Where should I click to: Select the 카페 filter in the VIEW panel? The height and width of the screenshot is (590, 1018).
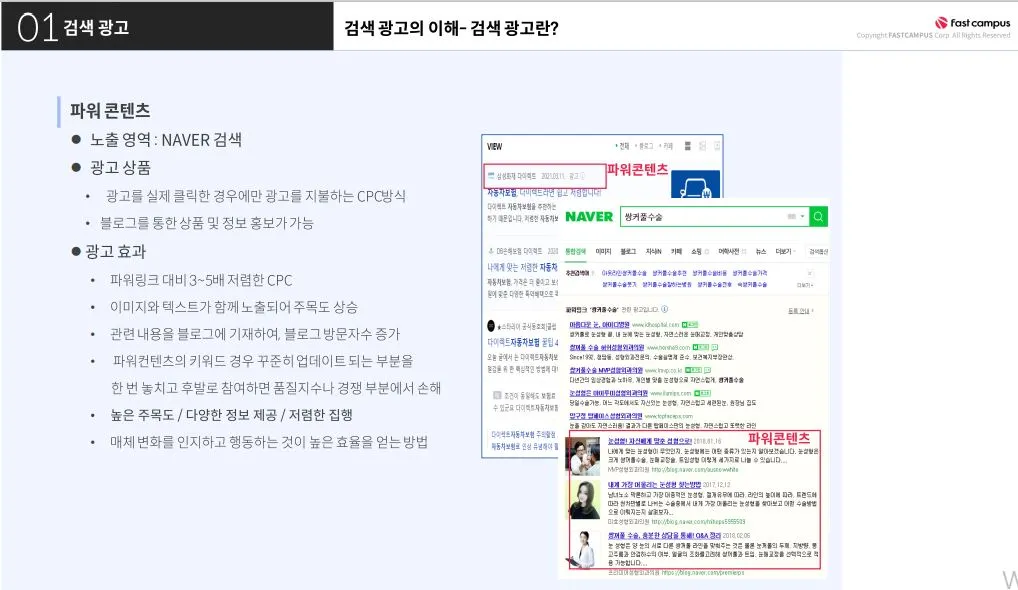click(x=667, y=146)
